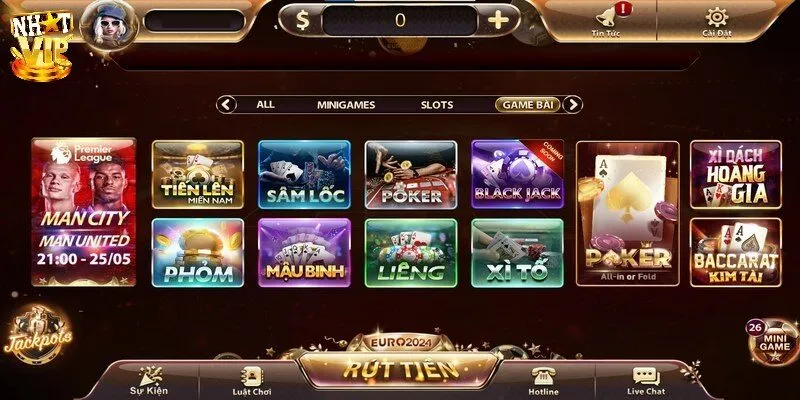Launch the Mậu Binh card game
Image resolution: width=800 pixels, height=400 pixels.
coord(305,253)
